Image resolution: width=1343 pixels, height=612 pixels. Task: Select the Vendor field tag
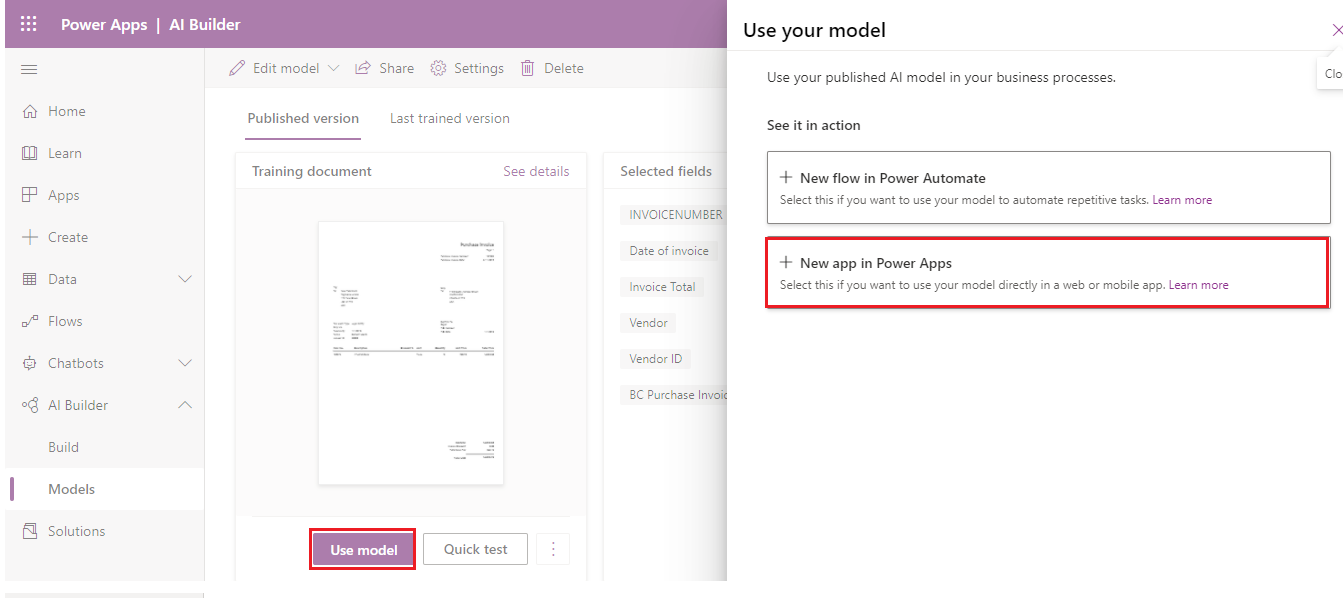click(649, 322)
